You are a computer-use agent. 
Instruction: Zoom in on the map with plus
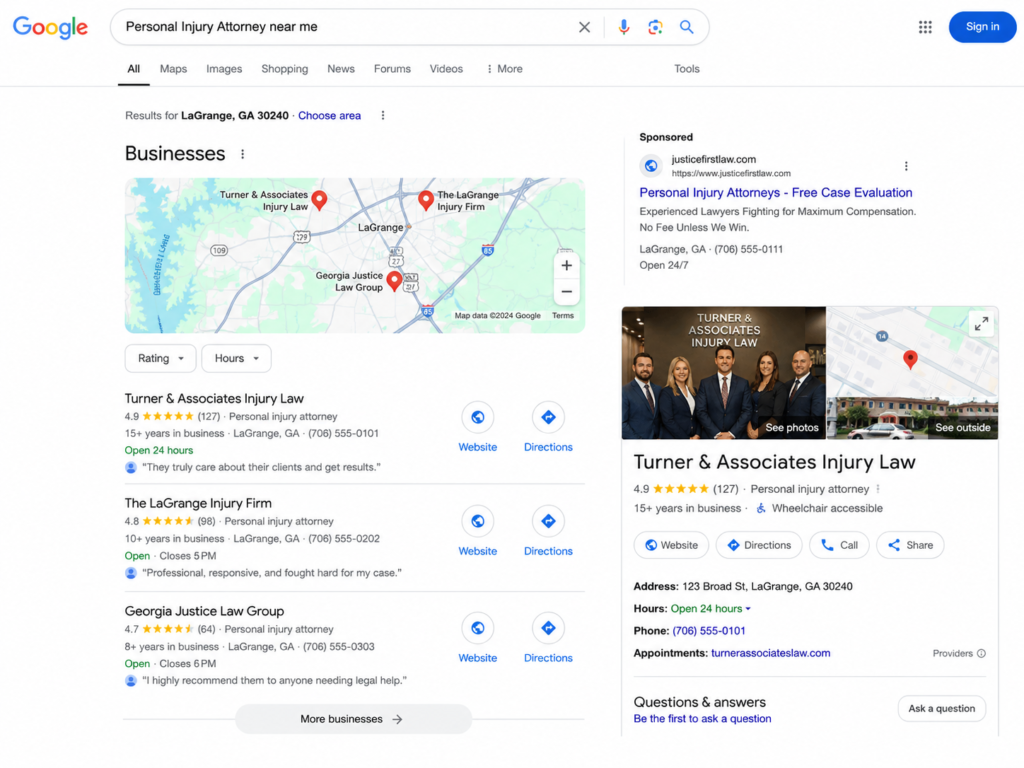tap(567, 265)
